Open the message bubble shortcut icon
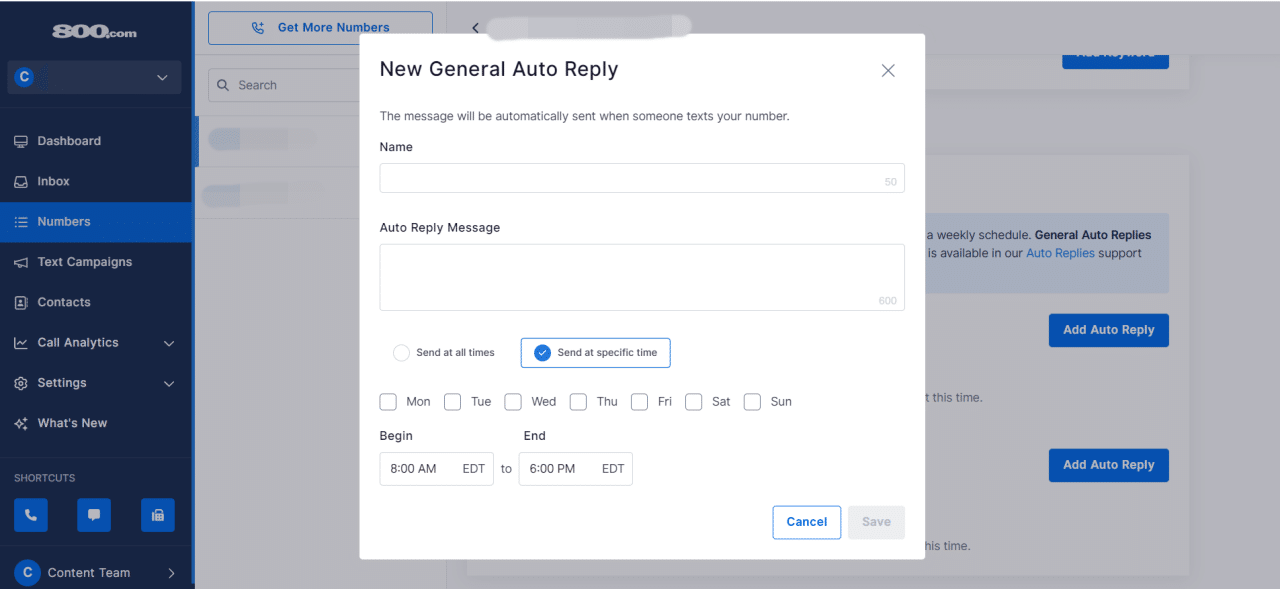Viewport: 1280px width, 589px height. coord(94,514)
